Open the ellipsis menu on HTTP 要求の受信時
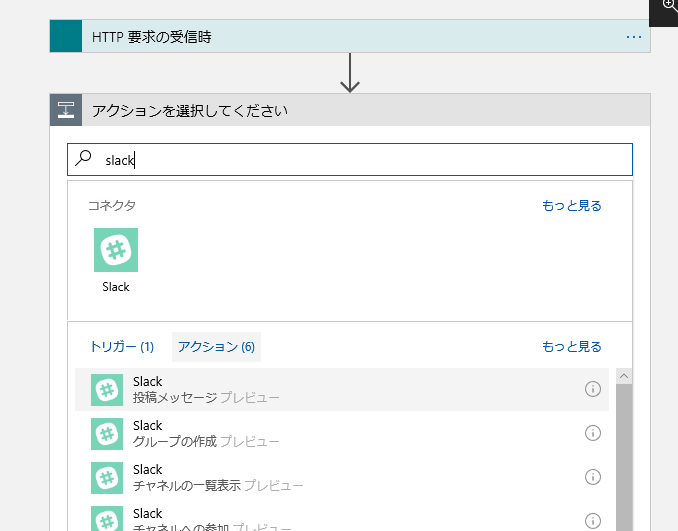This screenshot has width=678, height=531. 633,37
